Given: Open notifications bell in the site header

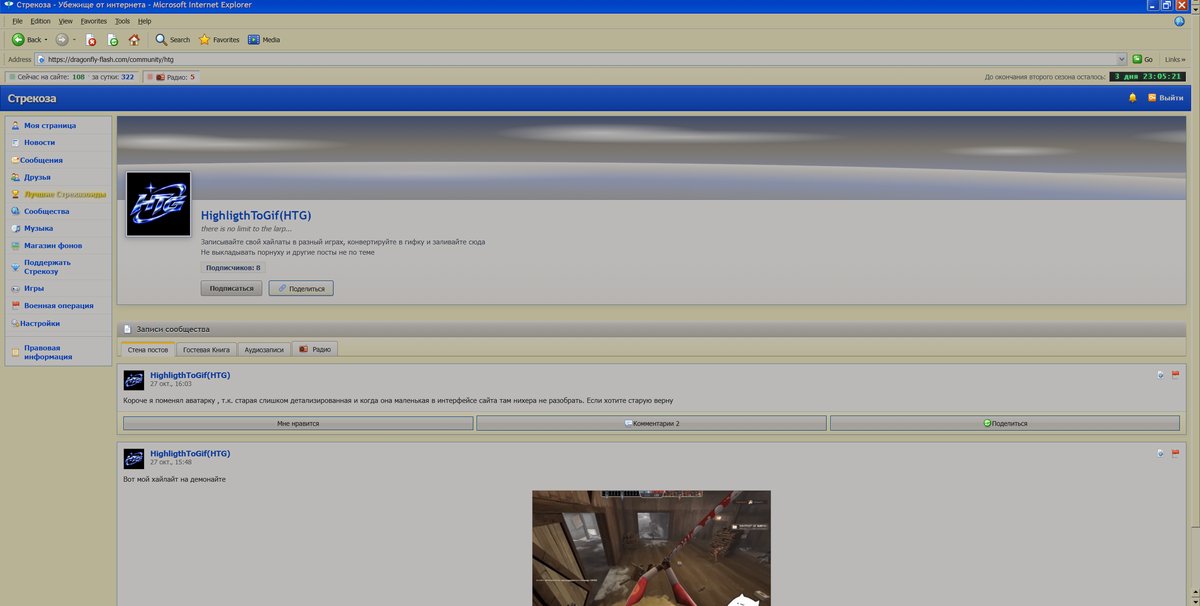Looking at the screenshot, I should (1133, 98).
